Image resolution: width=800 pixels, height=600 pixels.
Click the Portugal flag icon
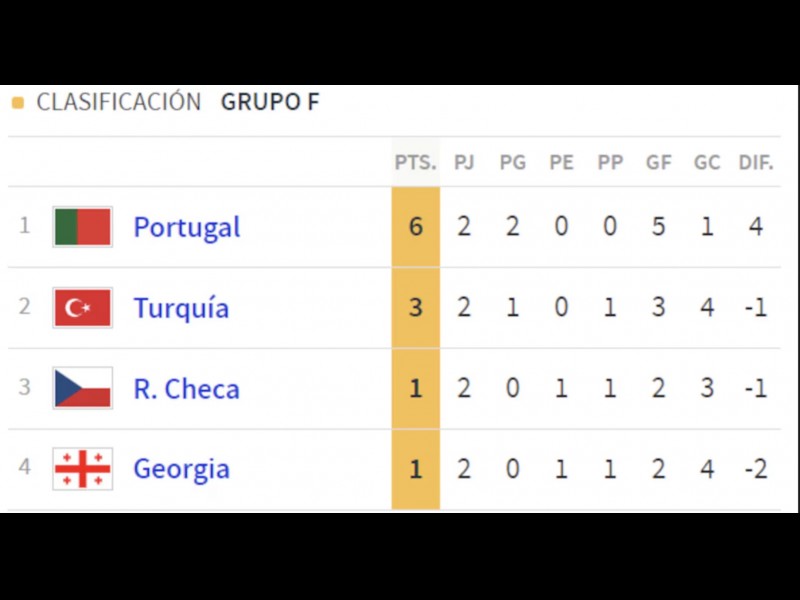coord(82,227)
